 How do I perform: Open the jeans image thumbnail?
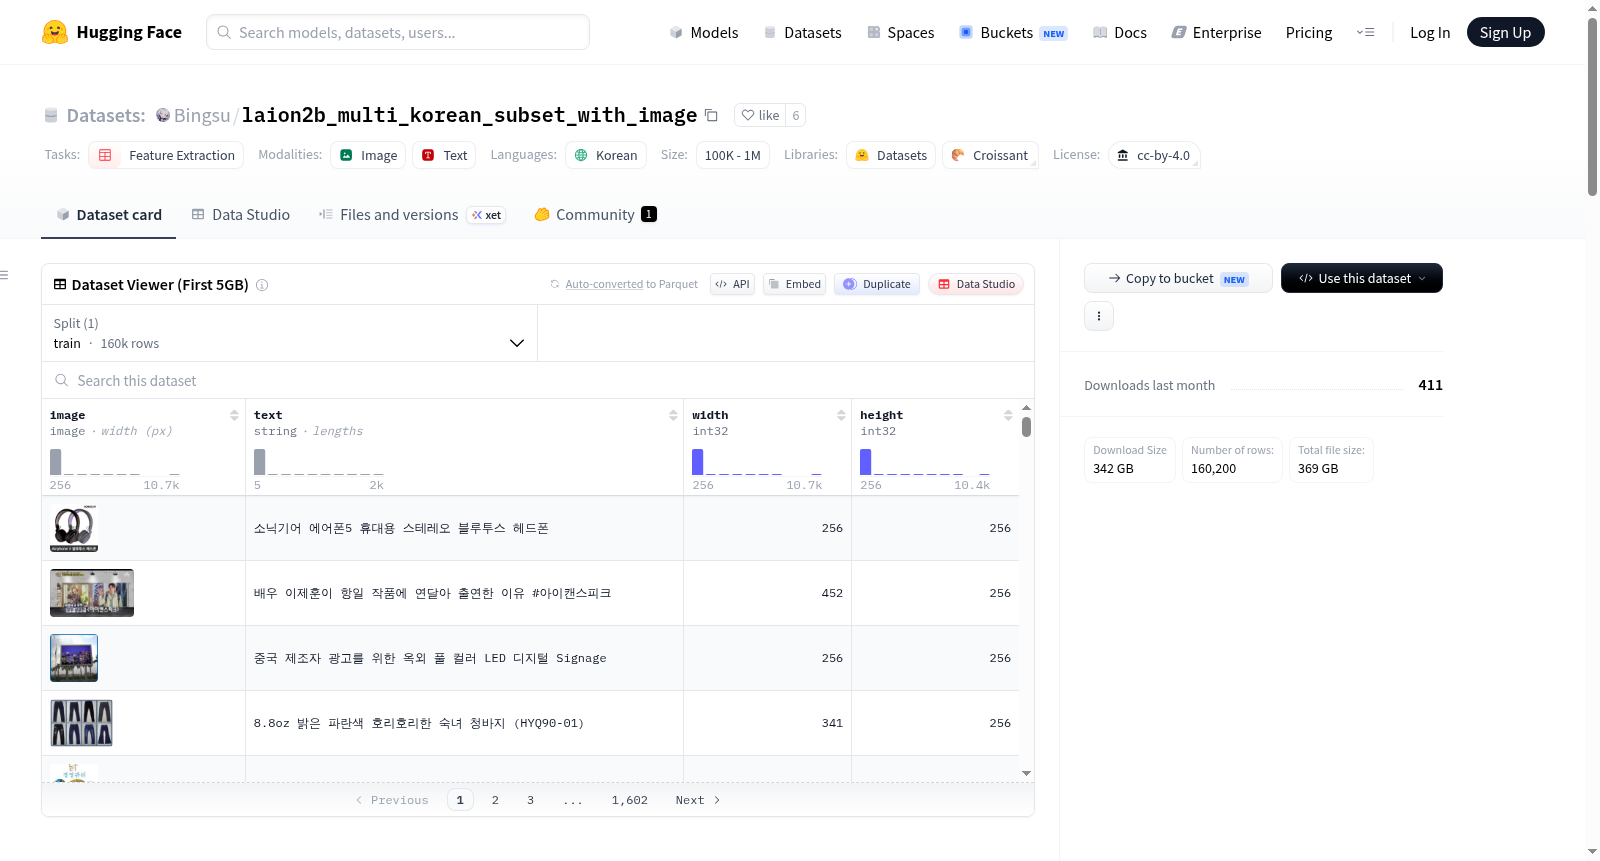click(x=81, y=723)
